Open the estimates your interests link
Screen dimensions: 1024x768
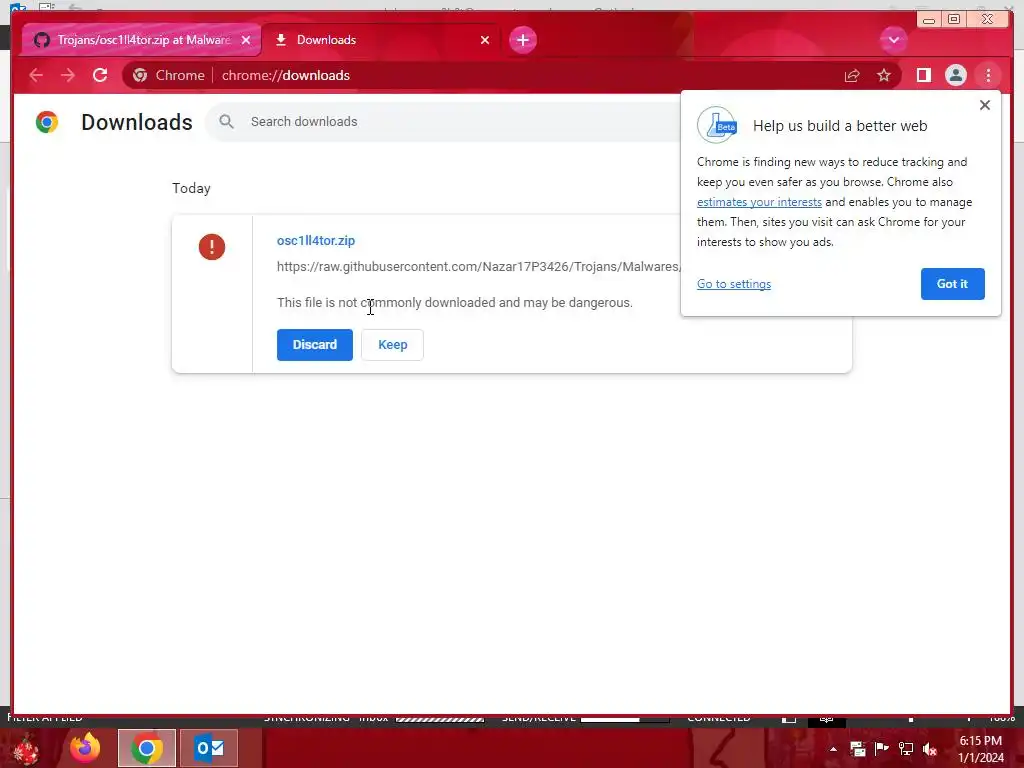[x=759, y=202]
